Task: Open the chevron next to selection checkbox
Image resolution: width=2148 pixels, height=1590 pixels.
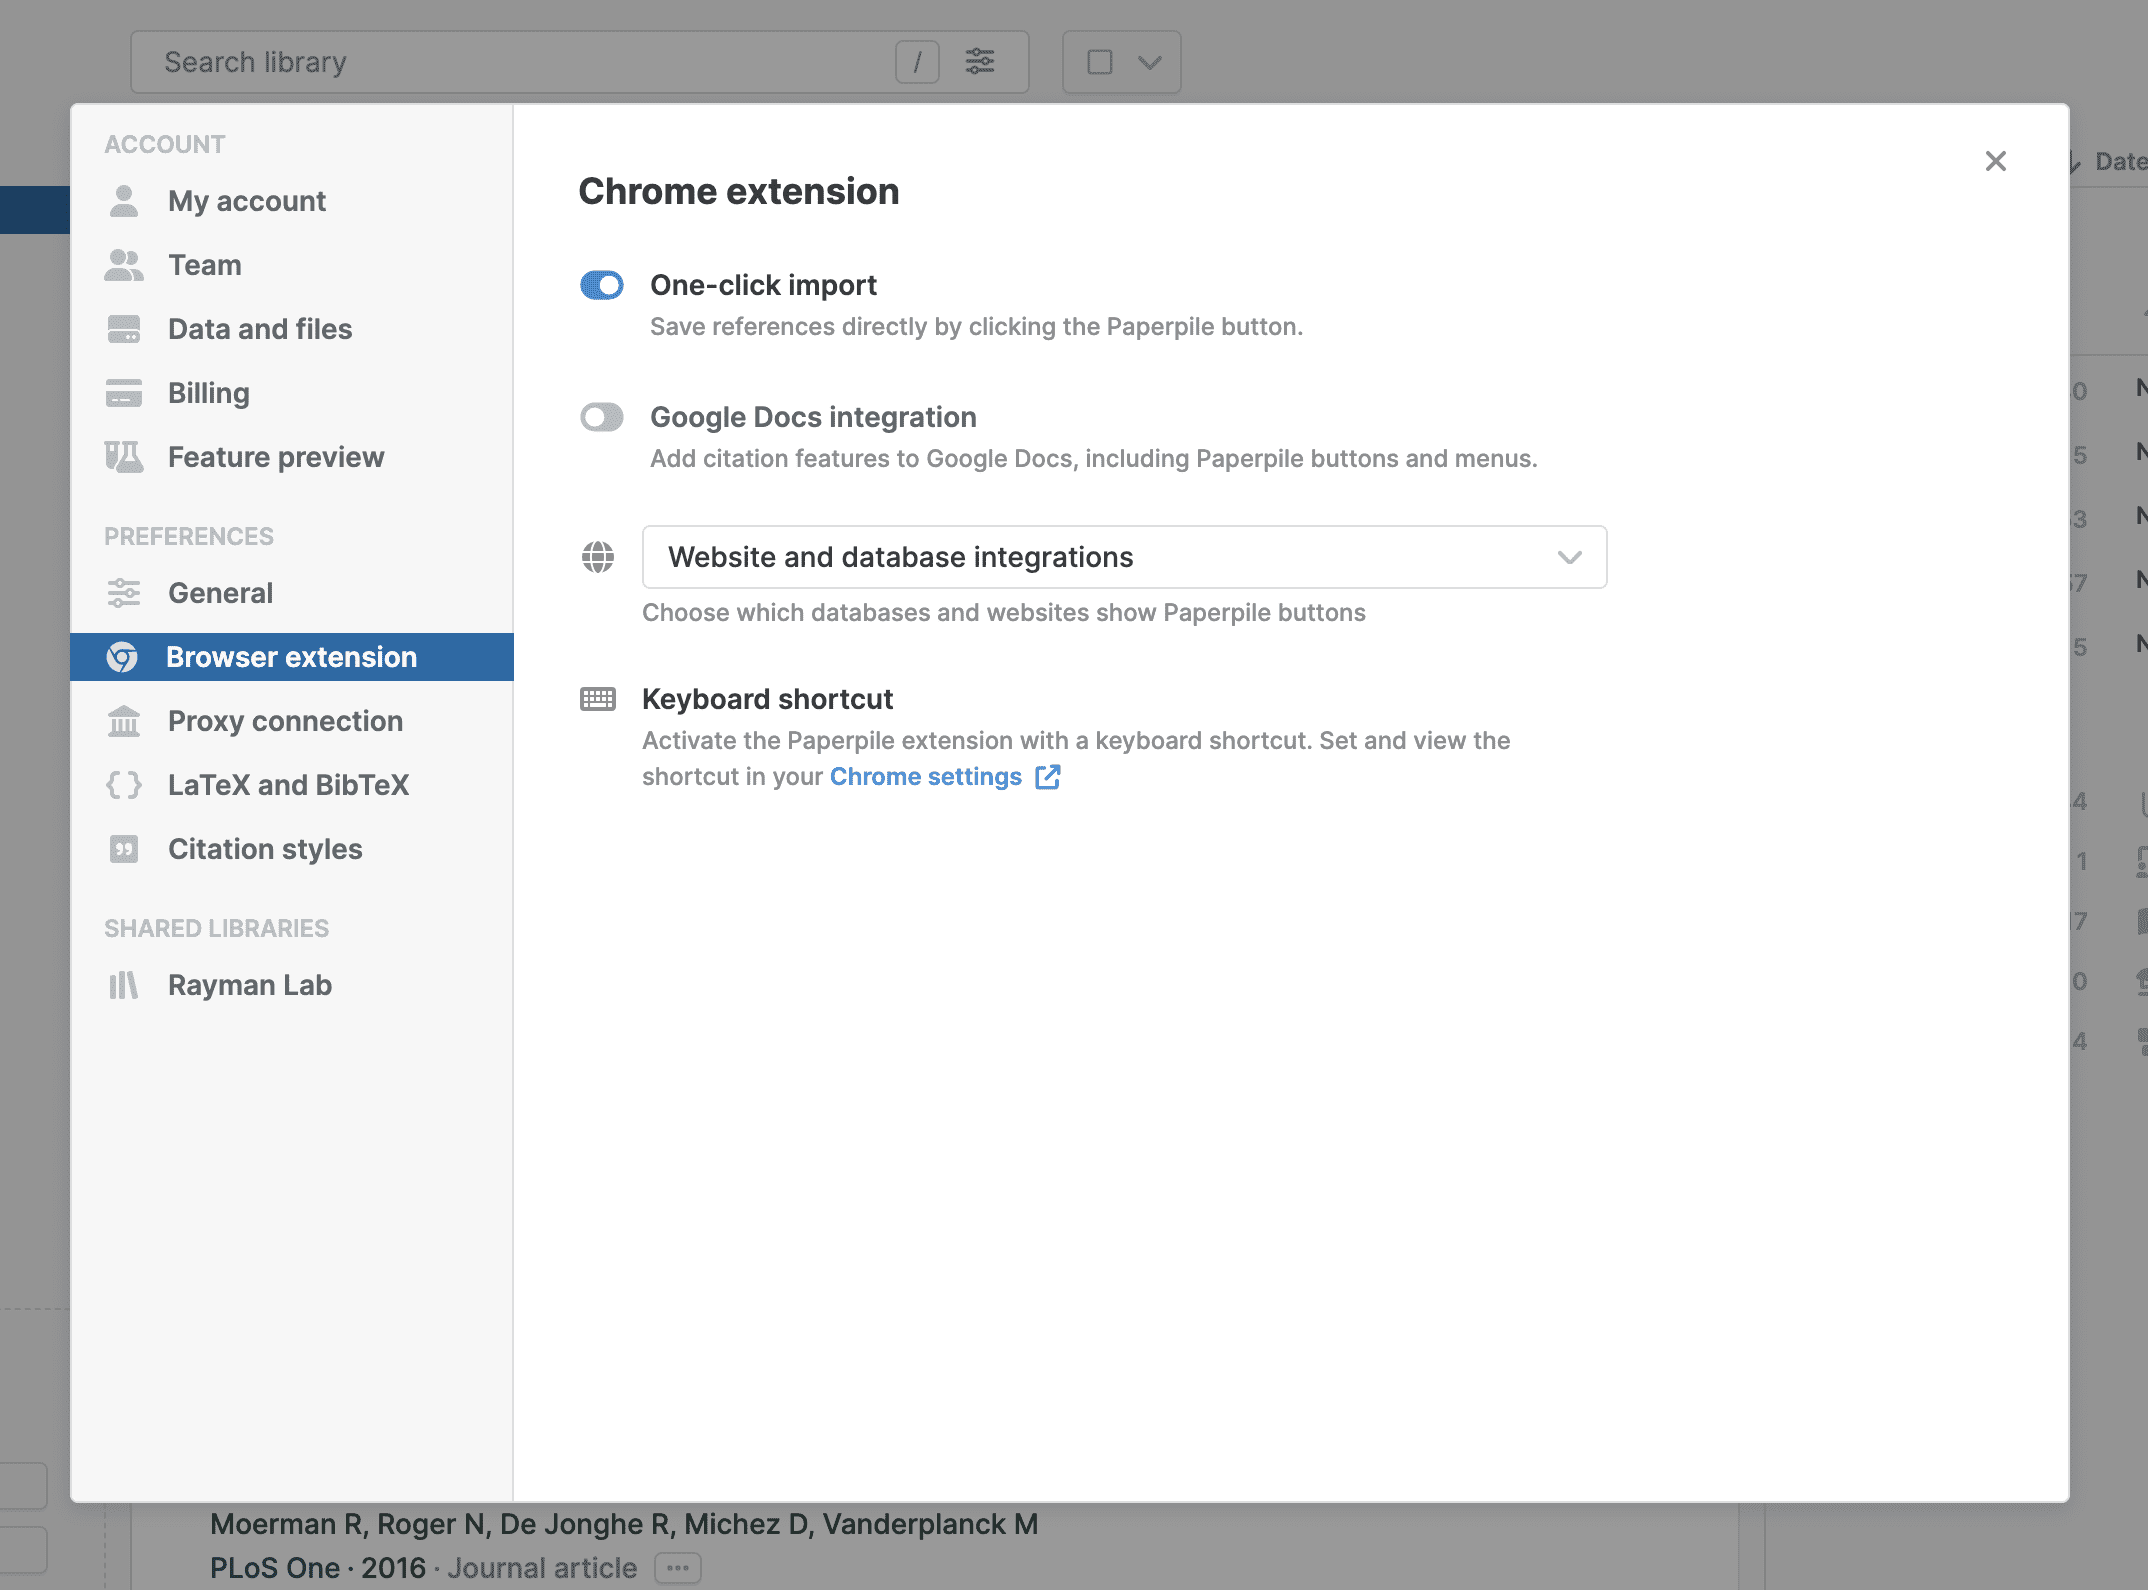Action: (x=1150, y=62)
